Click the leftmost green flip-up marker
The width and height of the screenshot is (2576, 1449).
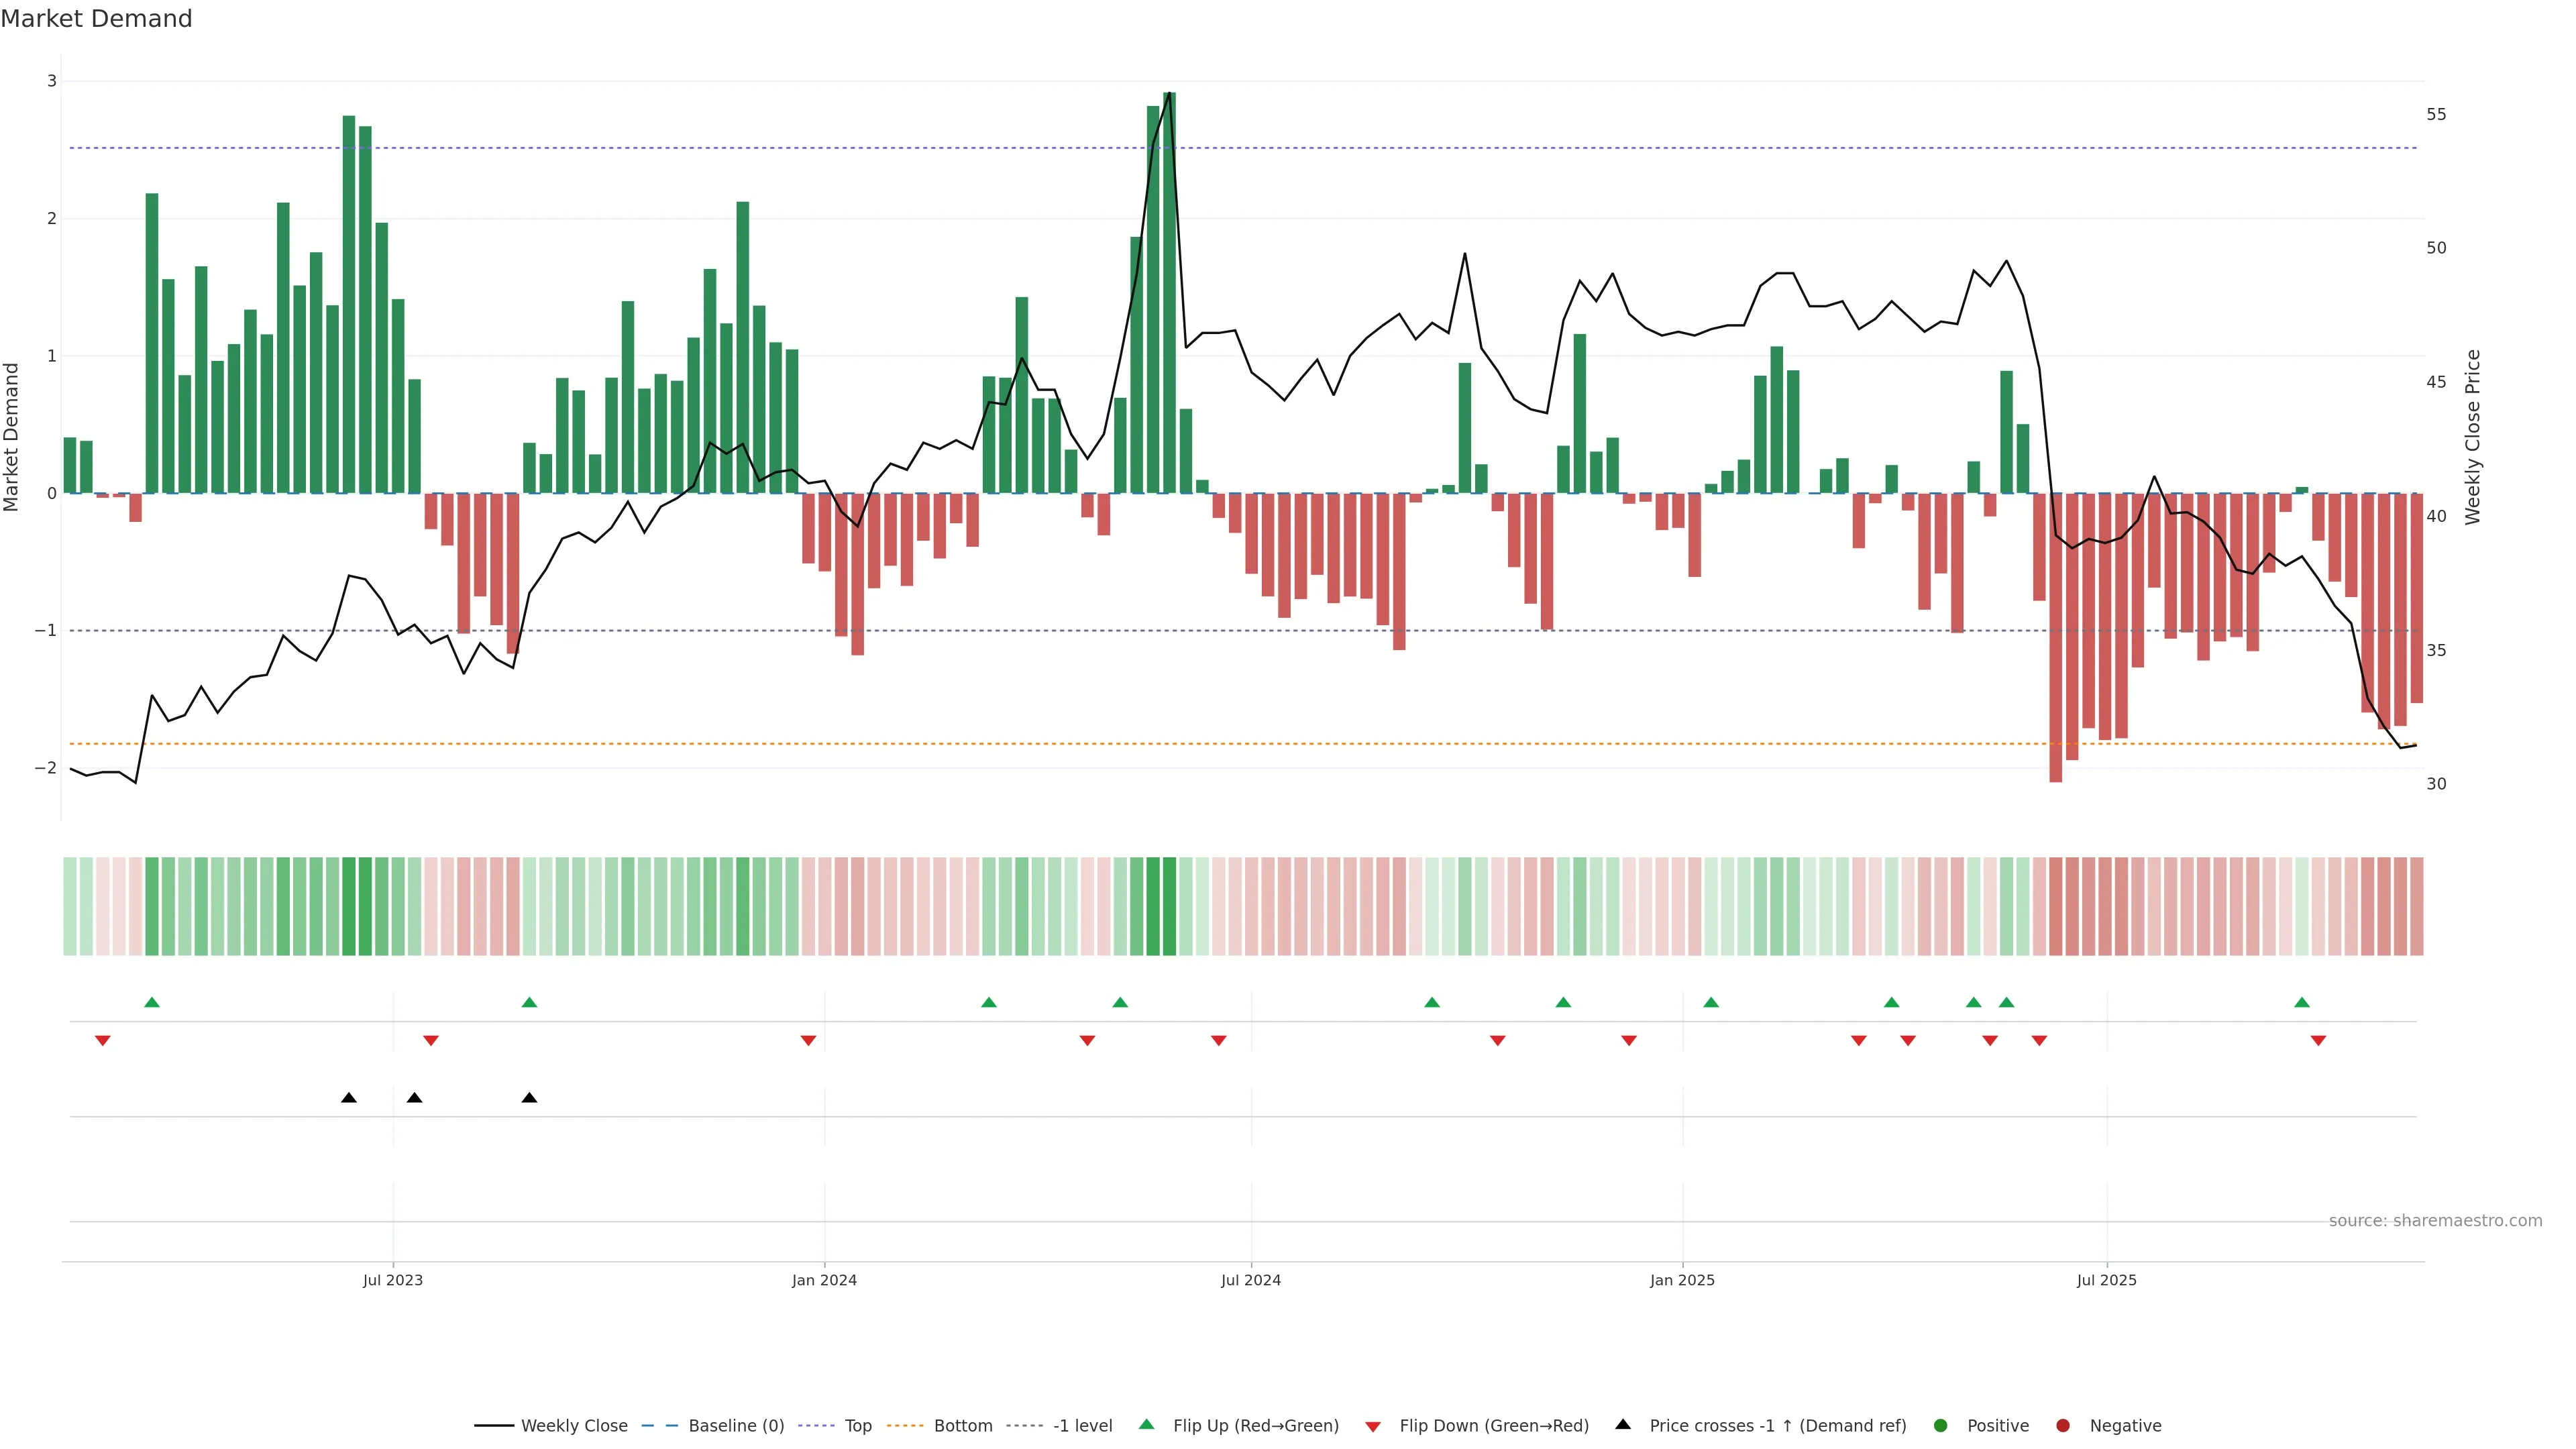pyautogui.click(x=152, y=1002)
